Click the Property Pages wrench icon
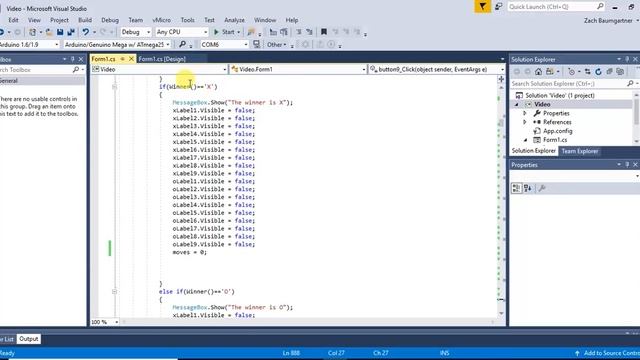The image size is (640, 360). point(542,188)
